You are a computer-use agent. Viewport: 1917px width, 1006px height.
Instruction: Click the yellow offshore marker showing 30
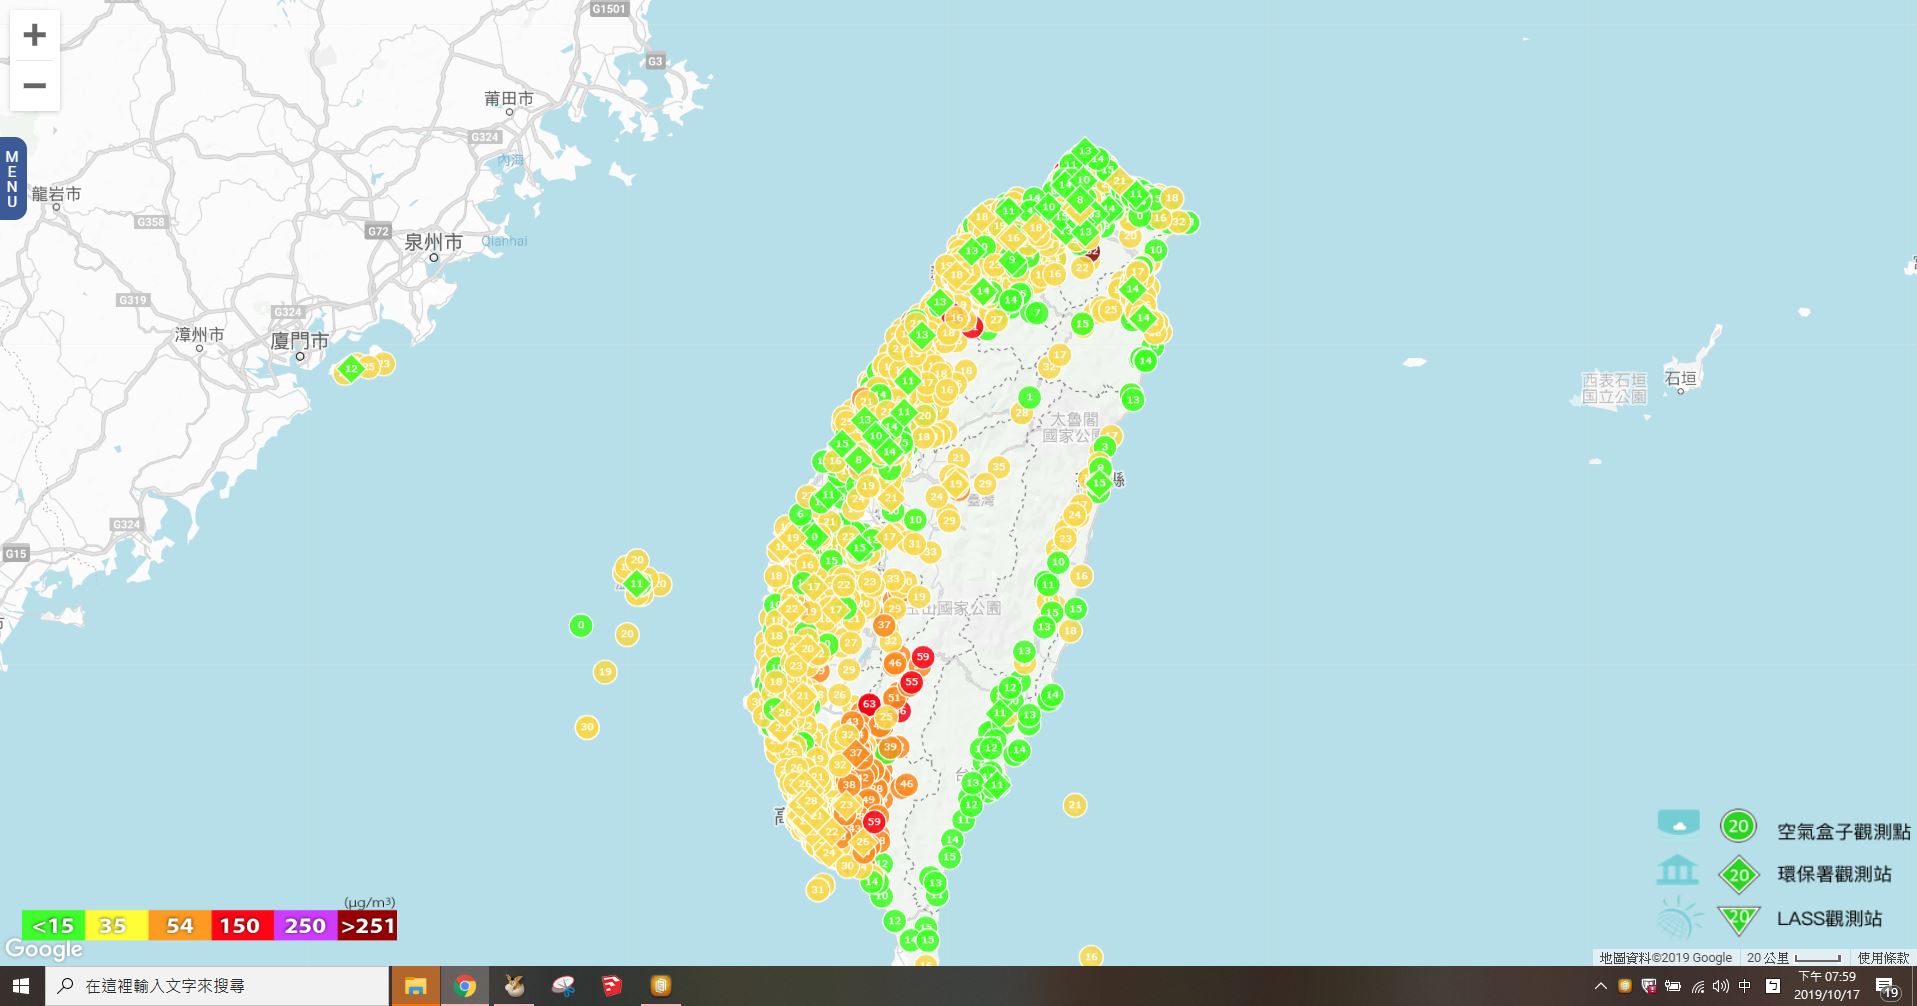point(587,727)
